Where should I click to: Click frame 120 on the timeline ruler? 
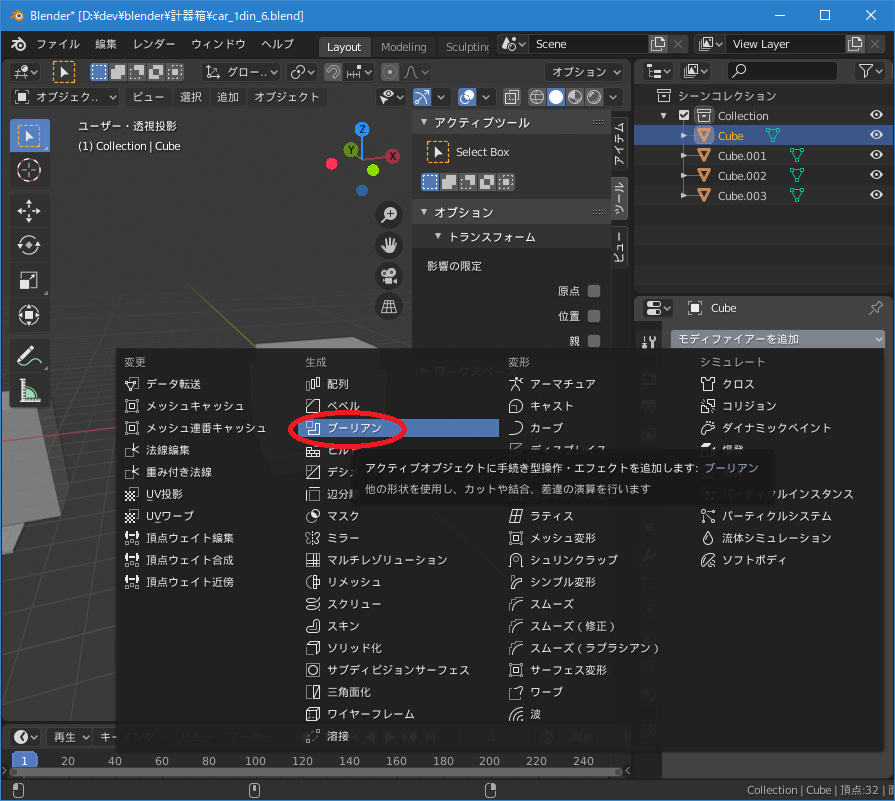pyautogui.click(x=301, y=762)
